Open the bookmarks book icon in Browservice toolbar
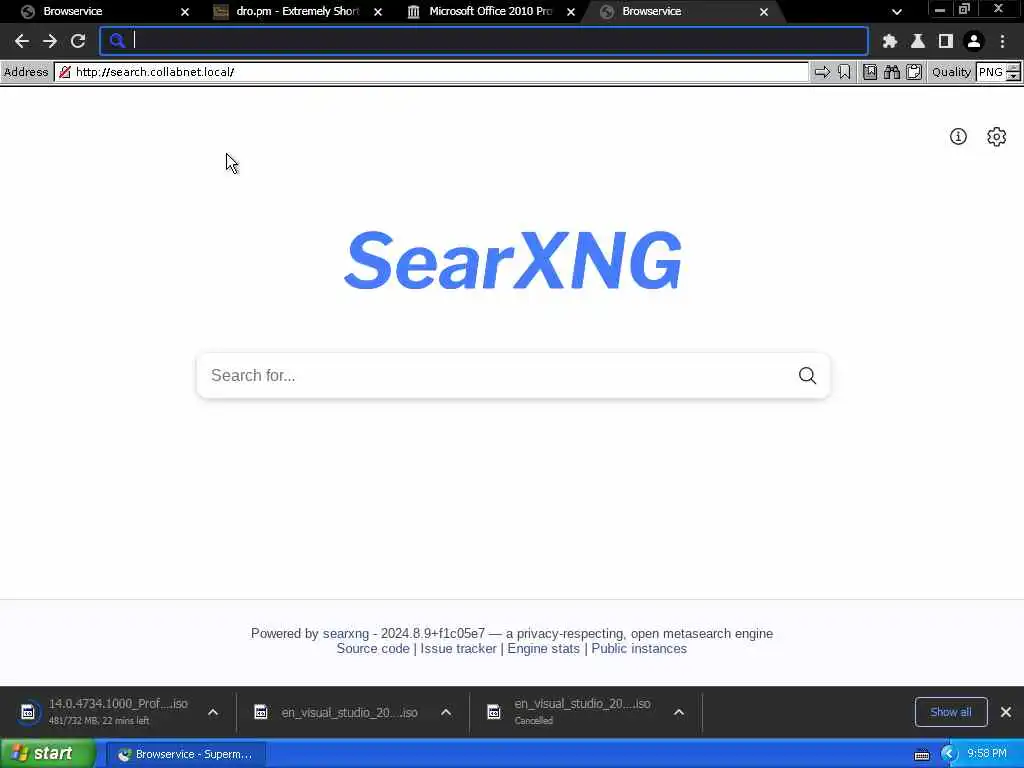Image resolution: width=1024 pixels, height=768 pixels. pos(870,72)
